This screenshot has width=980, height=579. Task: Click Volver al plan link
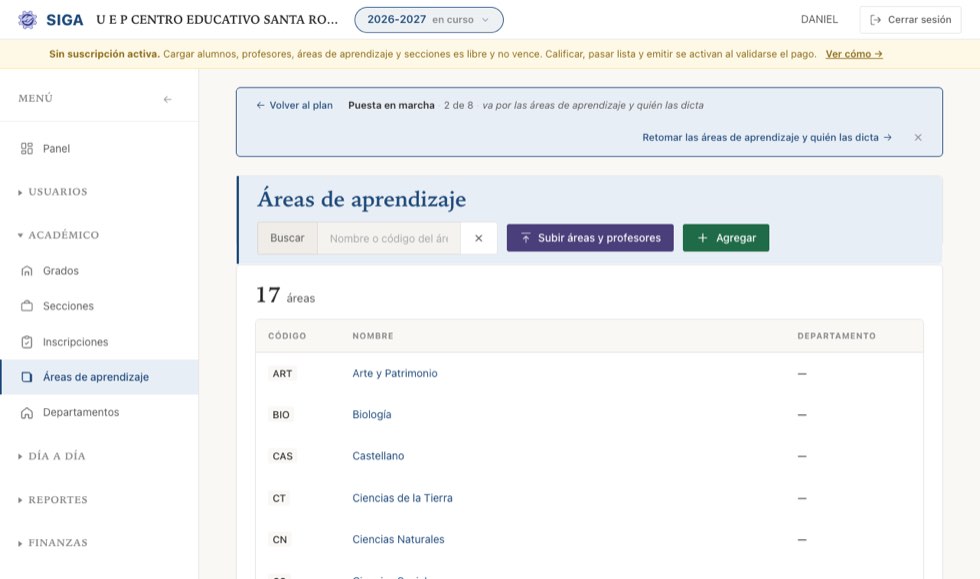click(294, 106)
